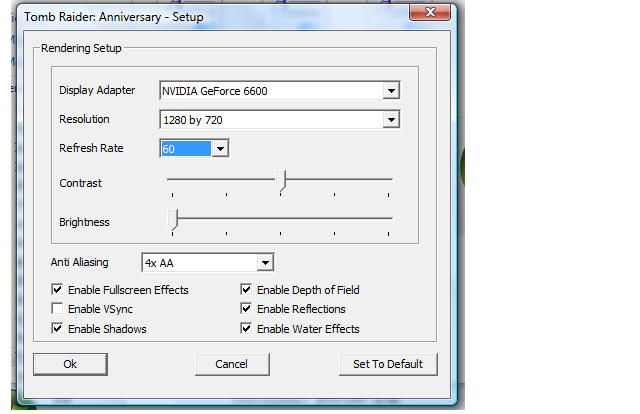
Task: Click the Display Adapter label
Action: (x=97, y=90)
